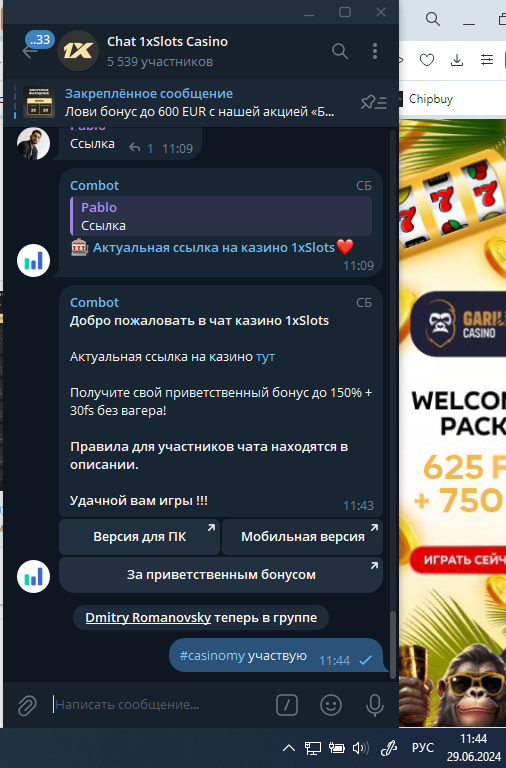Click За приветственным бонусом button
This screenshot has height=768, width=506.
coord(221,575)
